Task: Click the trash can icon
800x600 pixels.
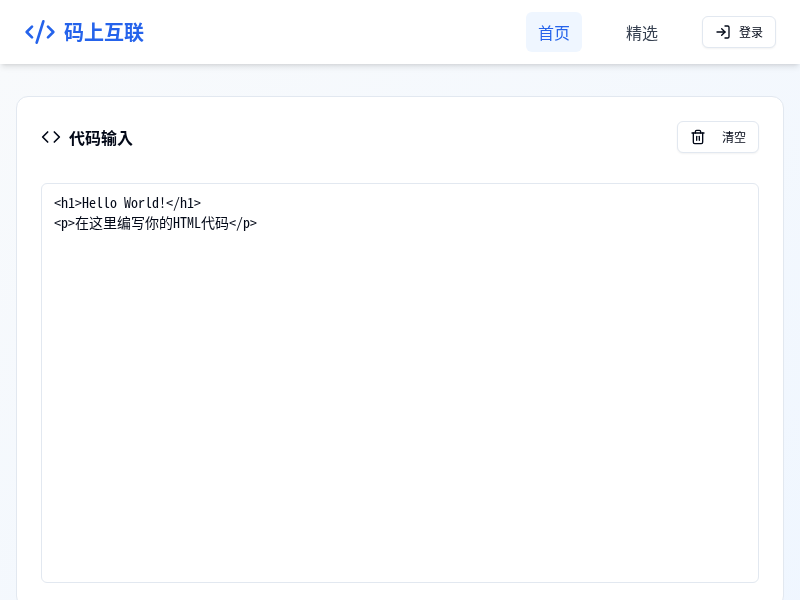Action: point(697,137)
